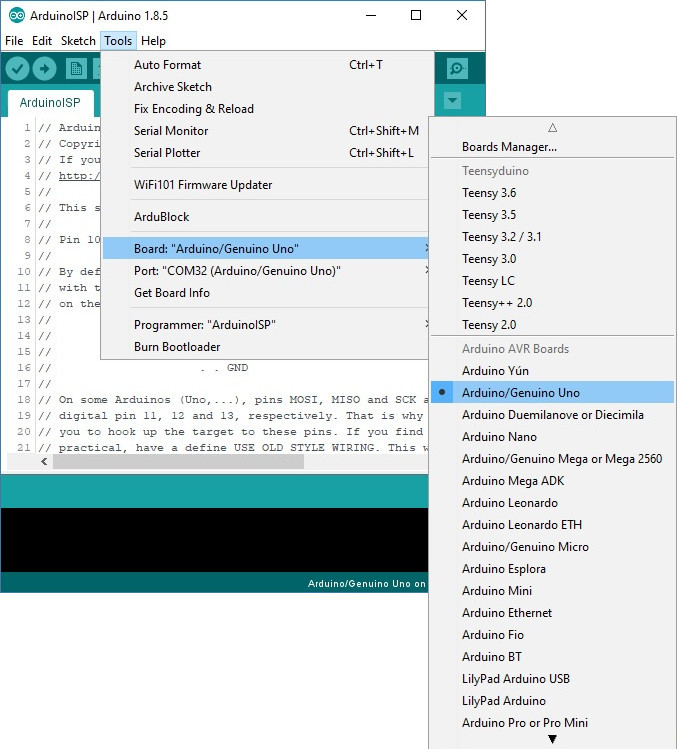
Task: Minimize the Arduino window
Action: (x=371, y=15)
